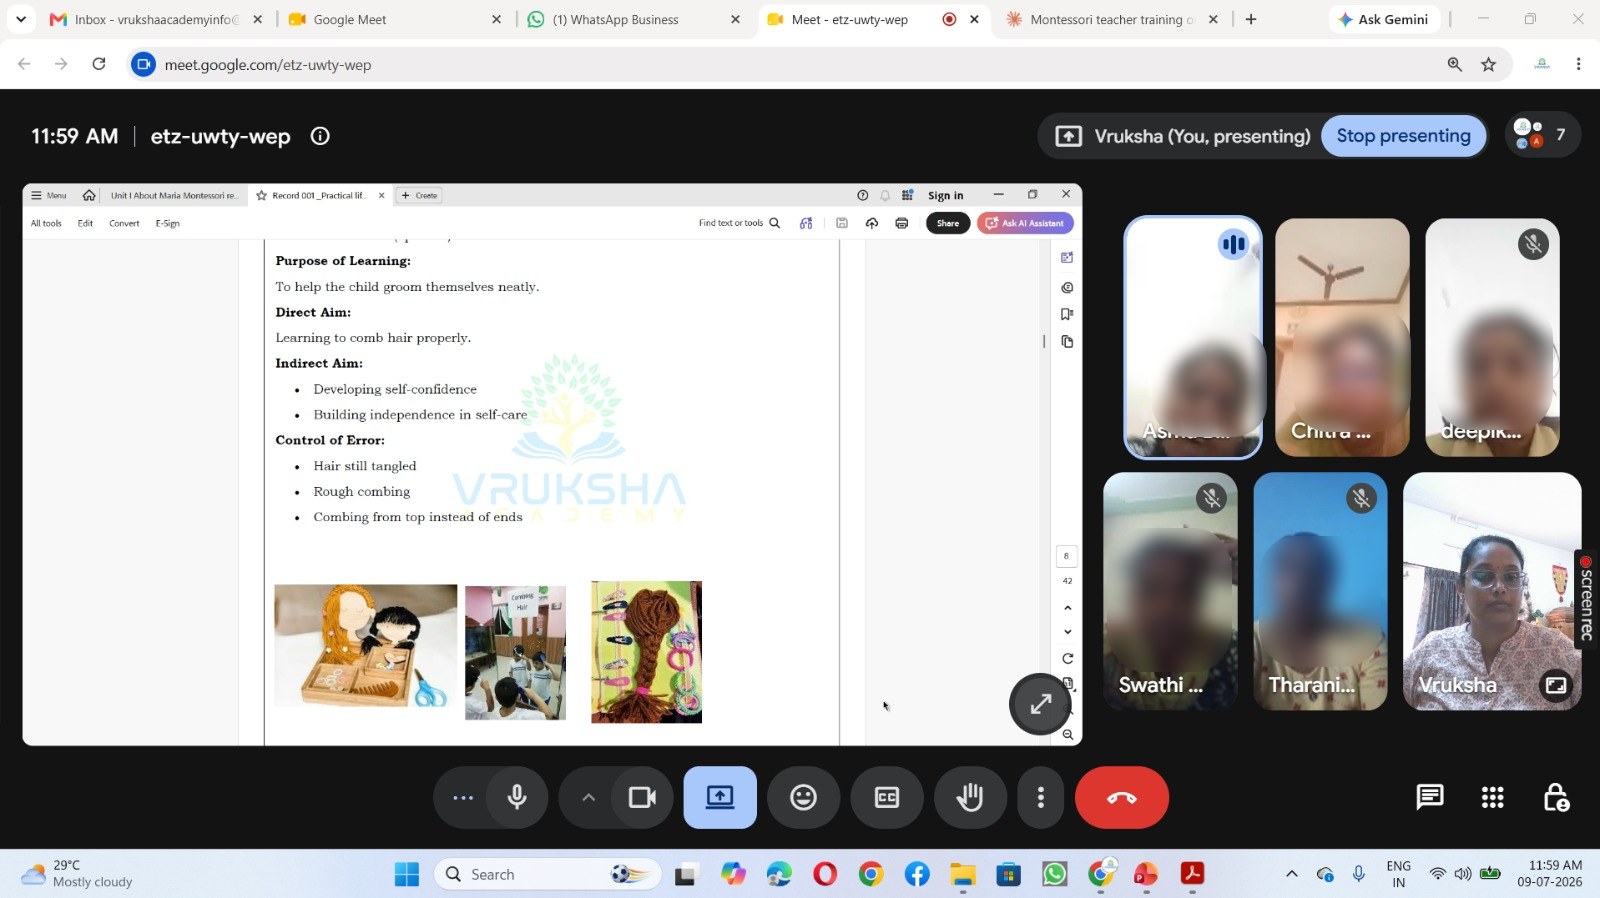This screenshot has width=1600, height=898.
Task: Open the zoom magnifier icon in address bar
Action: coord(1455,64)
